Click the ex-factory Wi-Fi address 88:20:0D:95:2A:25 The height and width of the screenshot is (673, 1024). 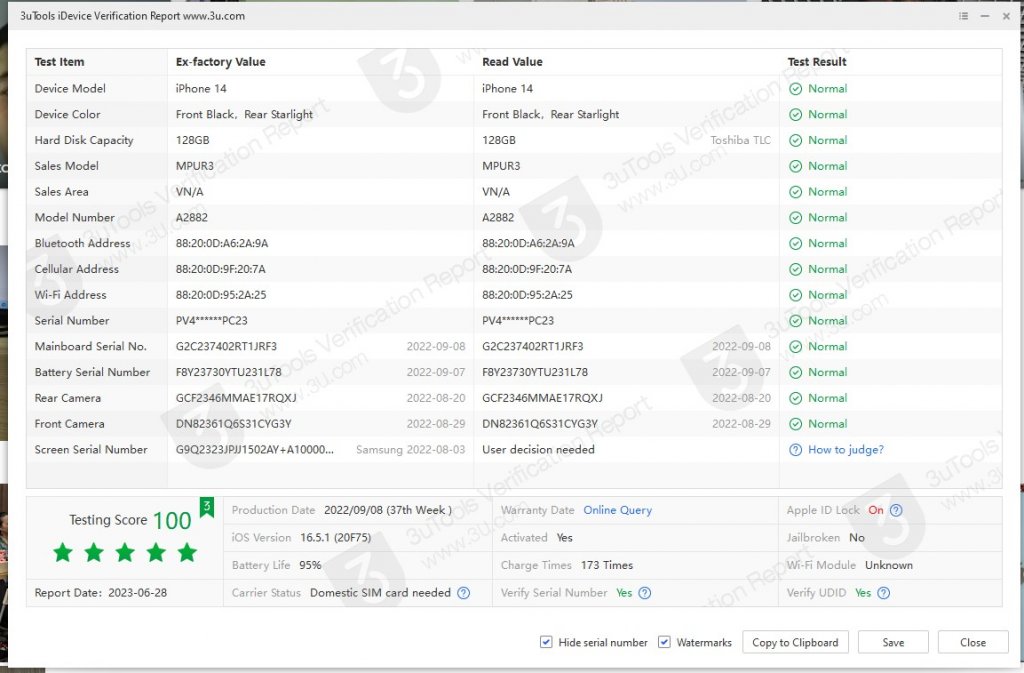(x=221, y=295)
